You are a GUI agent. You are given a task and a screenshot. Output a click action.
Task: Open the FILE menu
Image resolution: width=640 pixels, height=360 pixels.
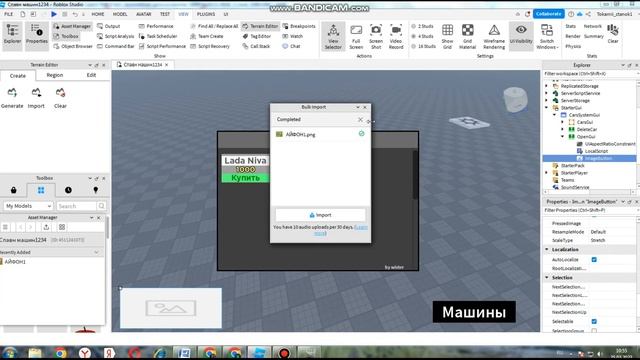[x=9, y=14]
